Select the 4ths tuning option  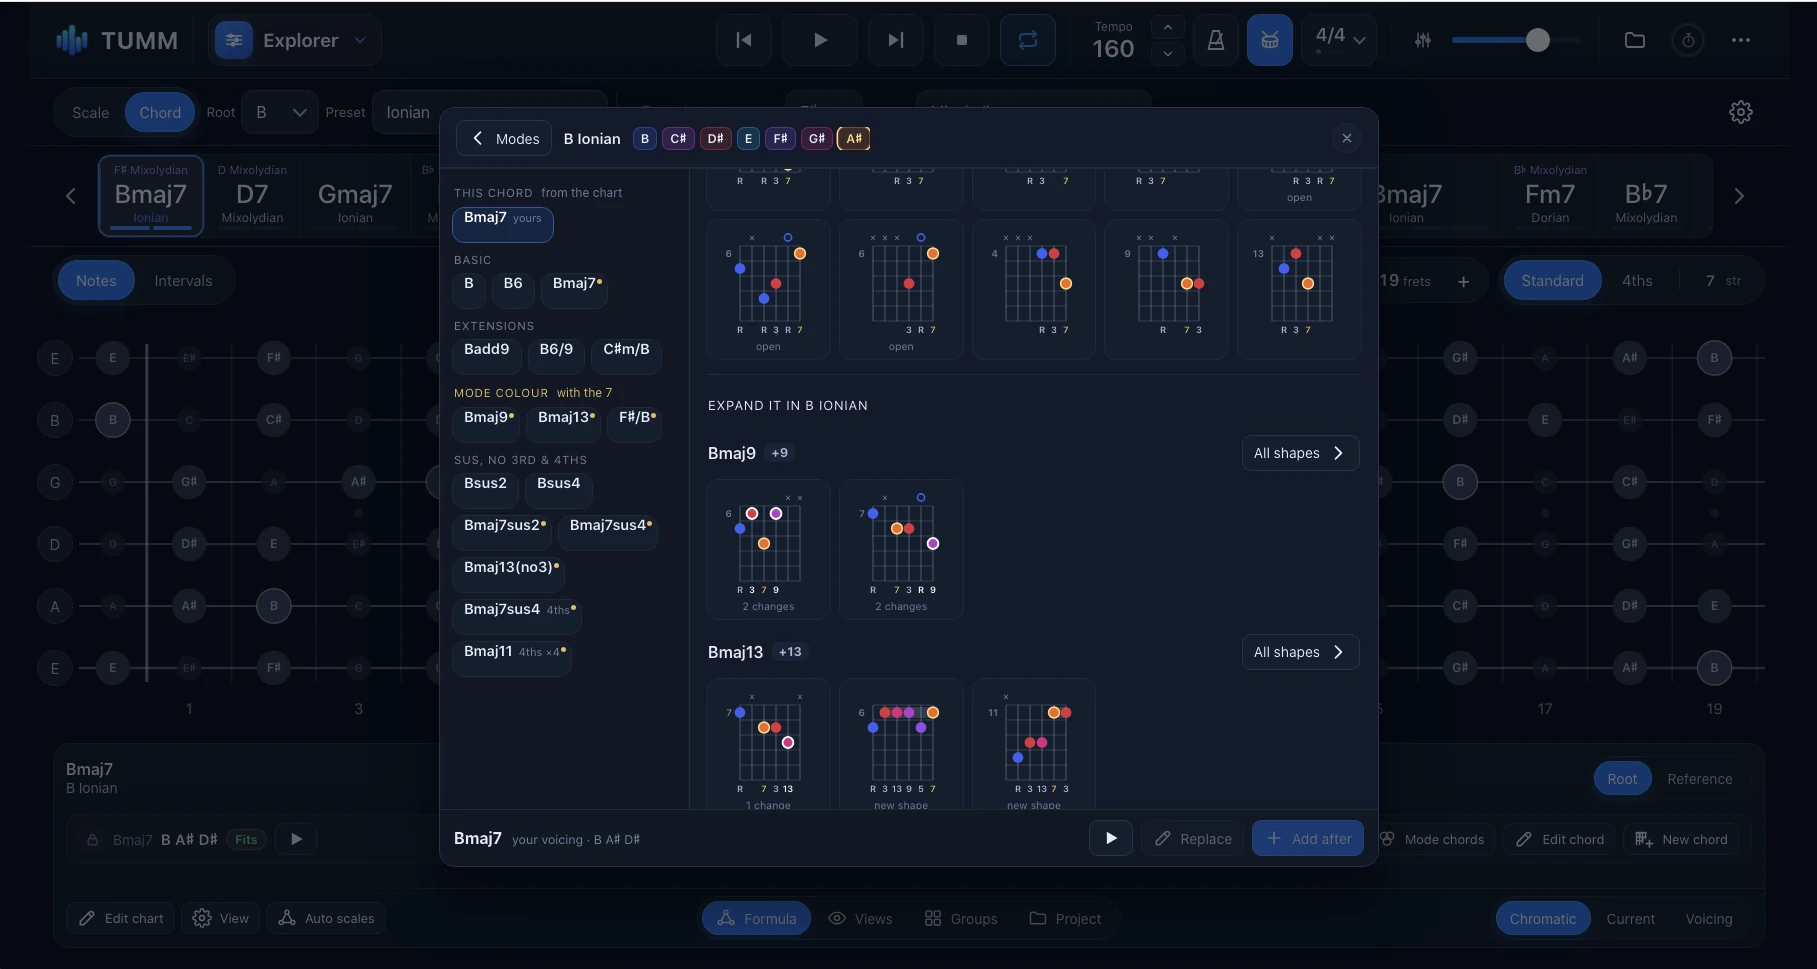[1637, 281]
